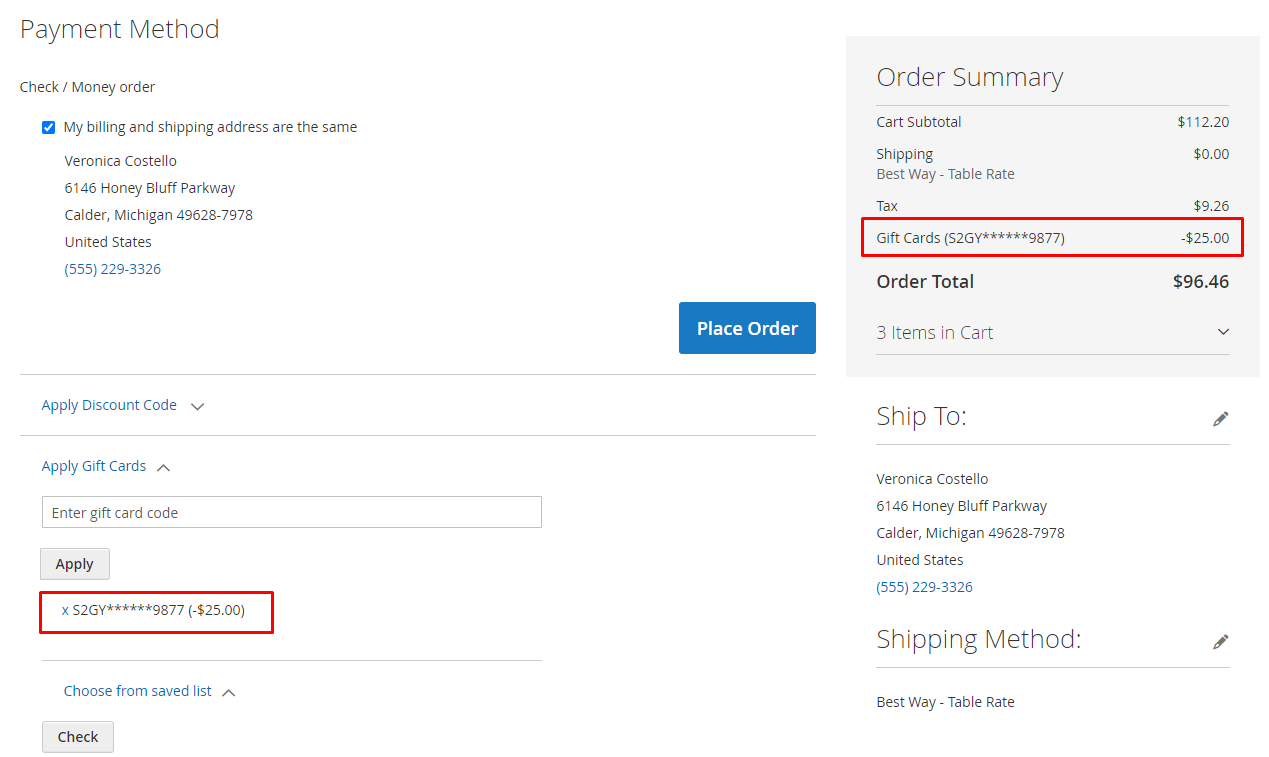Click the Ship To phone number link
Image resolution: width=1269 pixels, height=757 pixels.
point(924,587)
